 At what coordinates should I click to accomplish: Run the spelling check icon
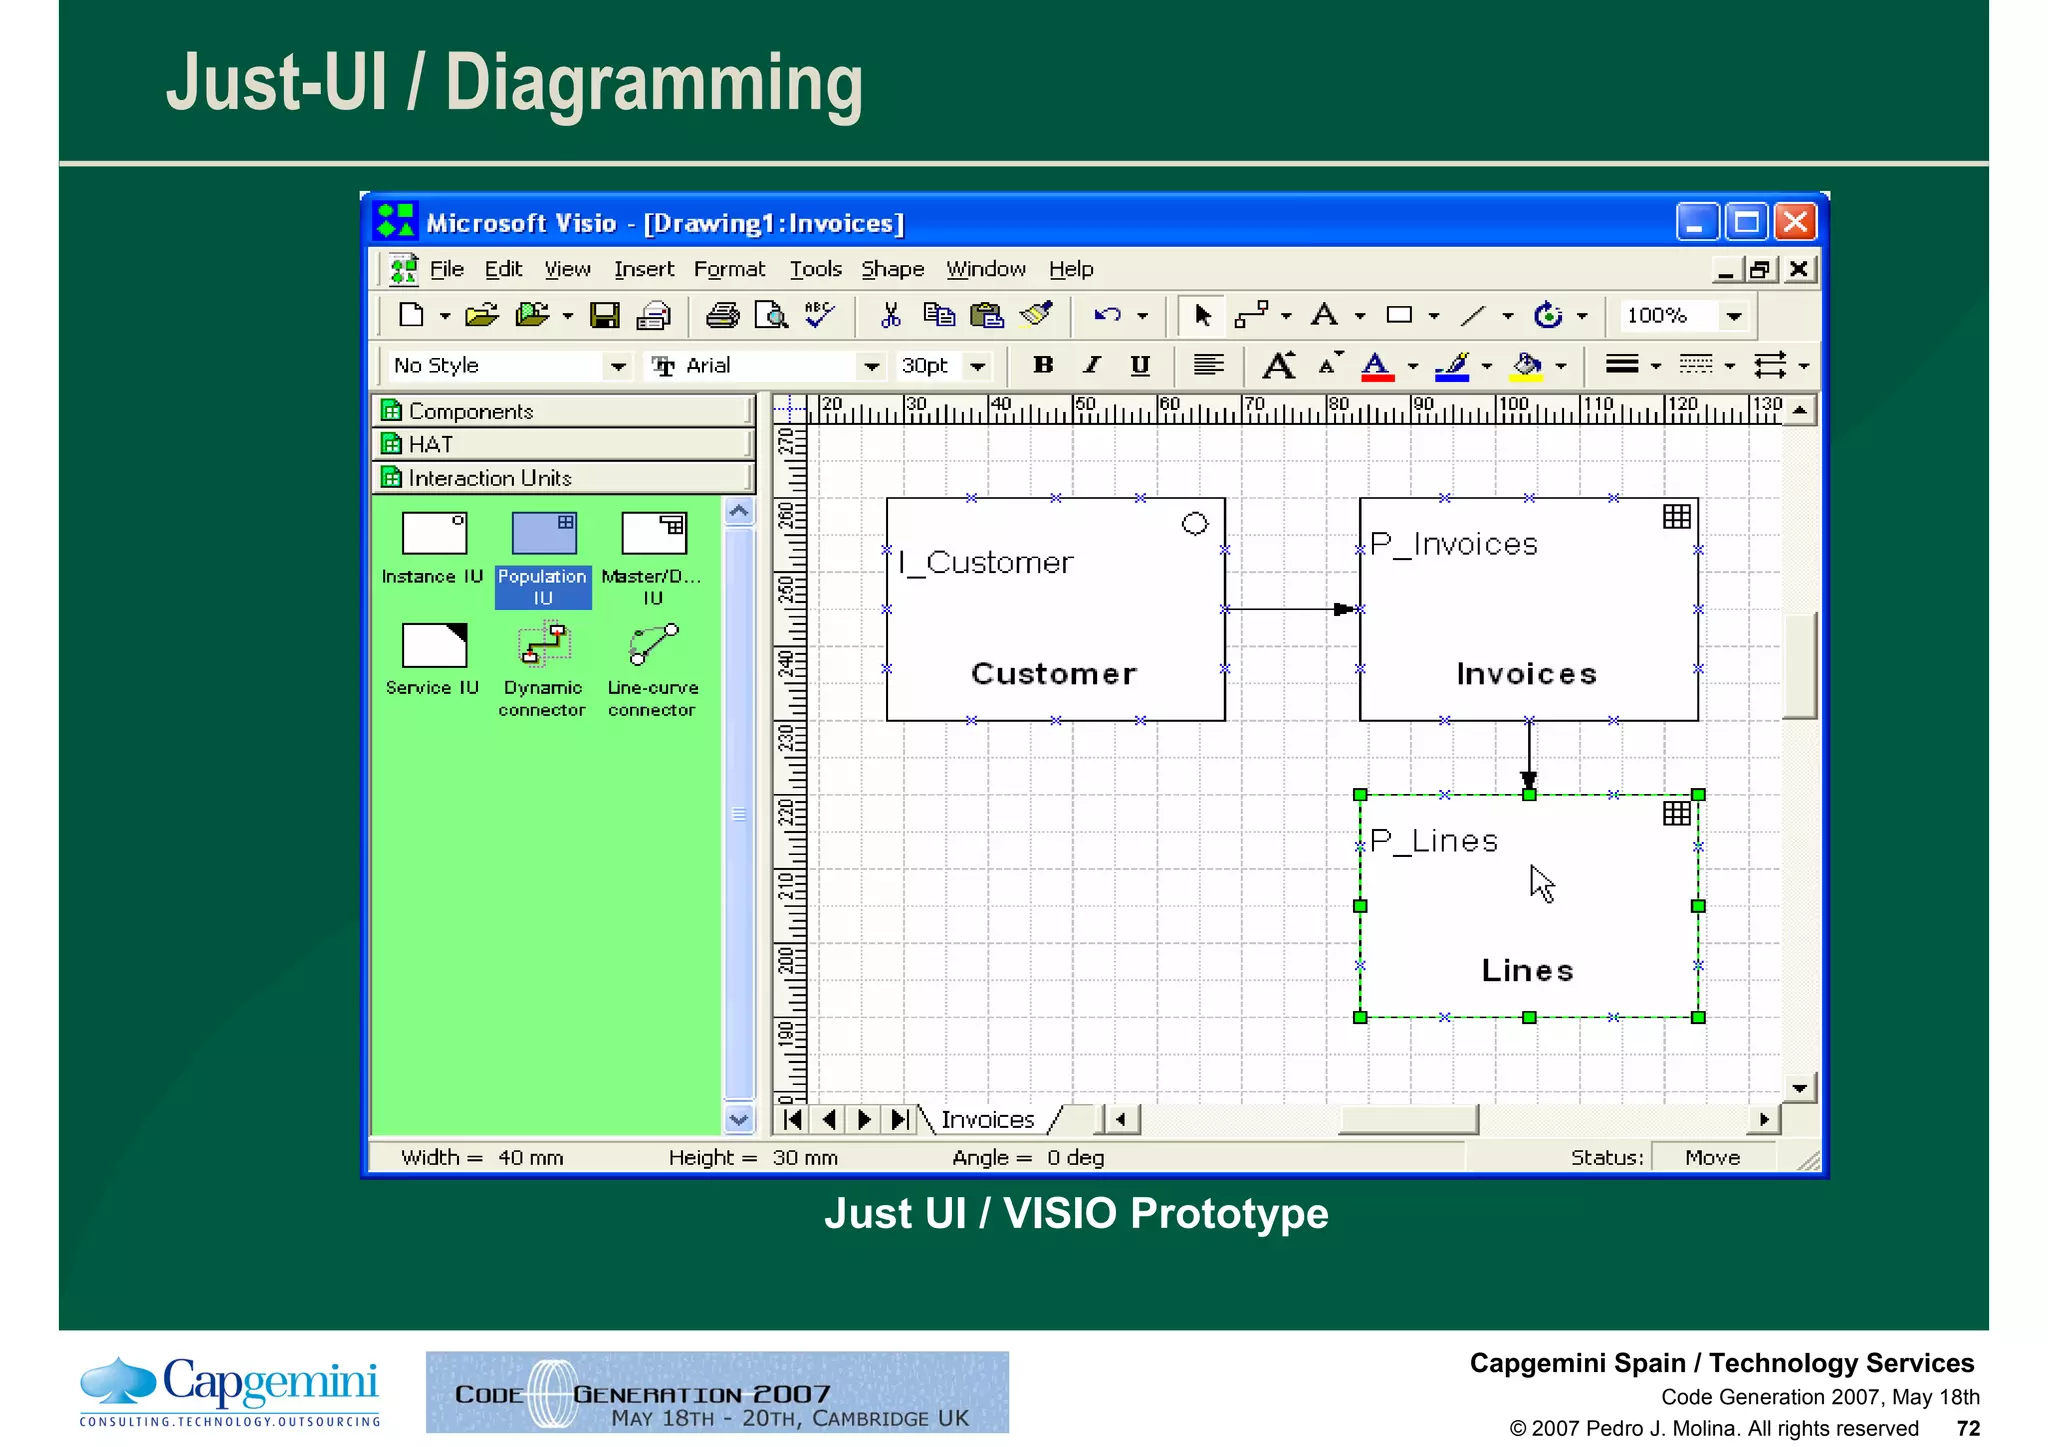click(820, 315)
